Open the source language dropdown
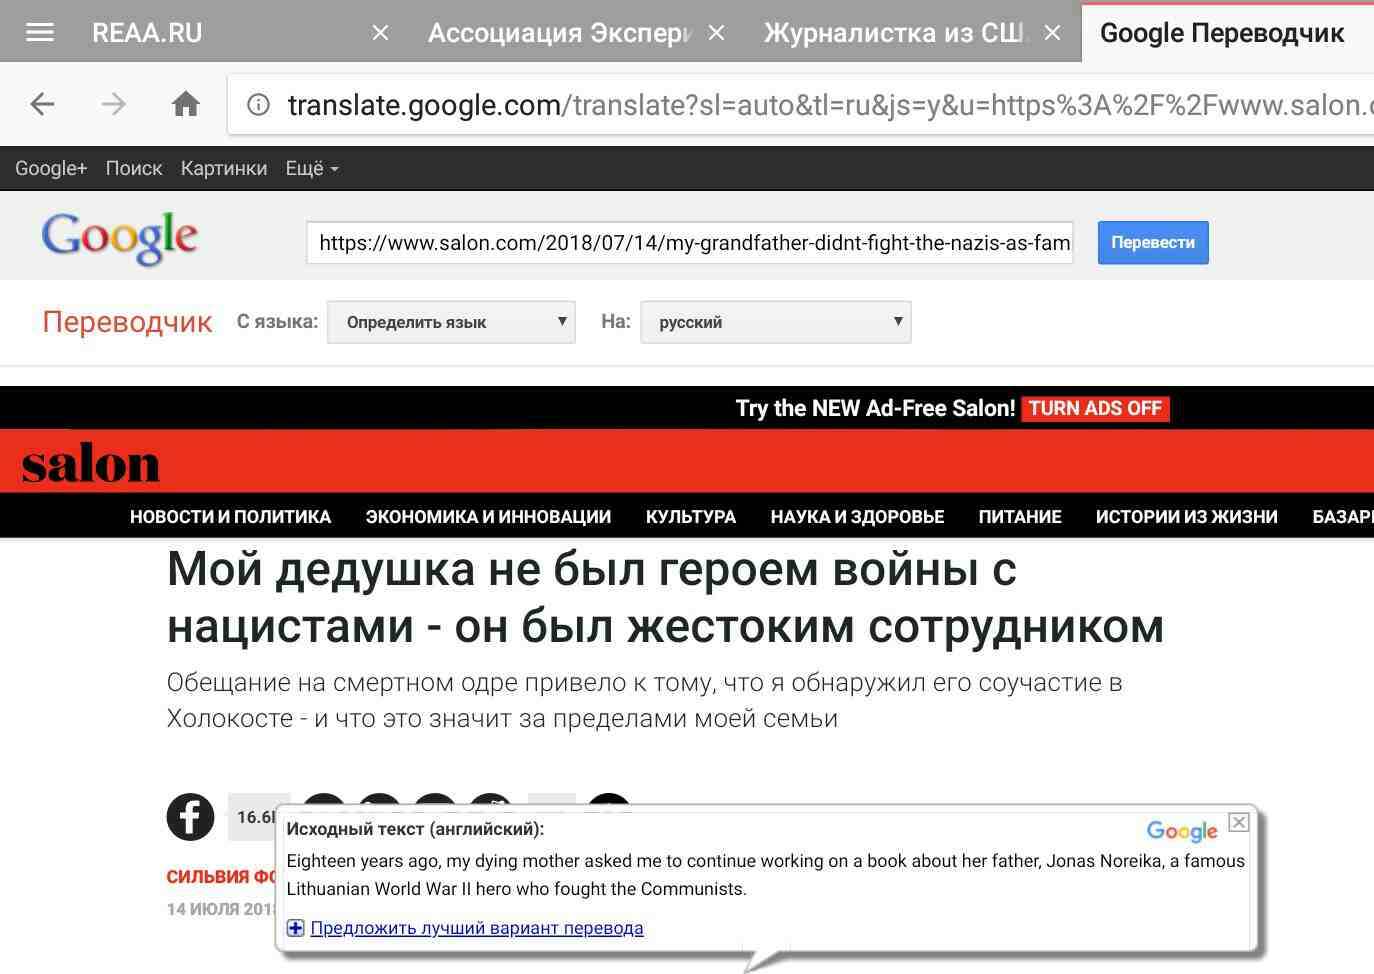The height and width of the screenshot is (974, 1374). click(451, 322)
